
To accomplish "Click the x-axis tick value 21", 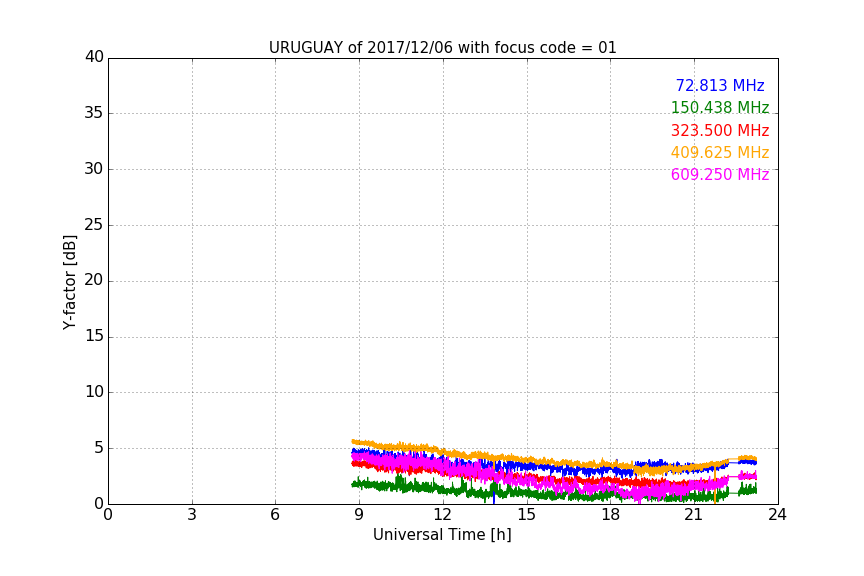I will coord(694,515).
